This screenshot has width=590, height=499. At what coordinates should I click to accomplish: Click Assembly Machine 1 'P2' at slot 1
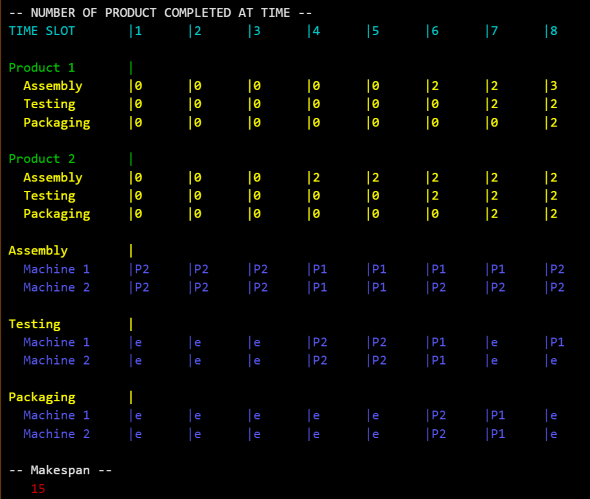pos(142,269)
